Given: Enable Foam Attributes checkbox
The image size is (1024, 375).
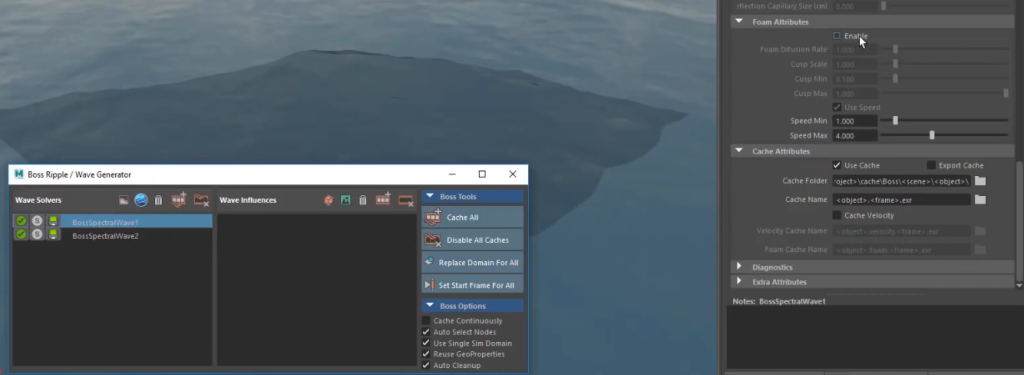Looking at the screenshot, I should click(x=837, y=36).
